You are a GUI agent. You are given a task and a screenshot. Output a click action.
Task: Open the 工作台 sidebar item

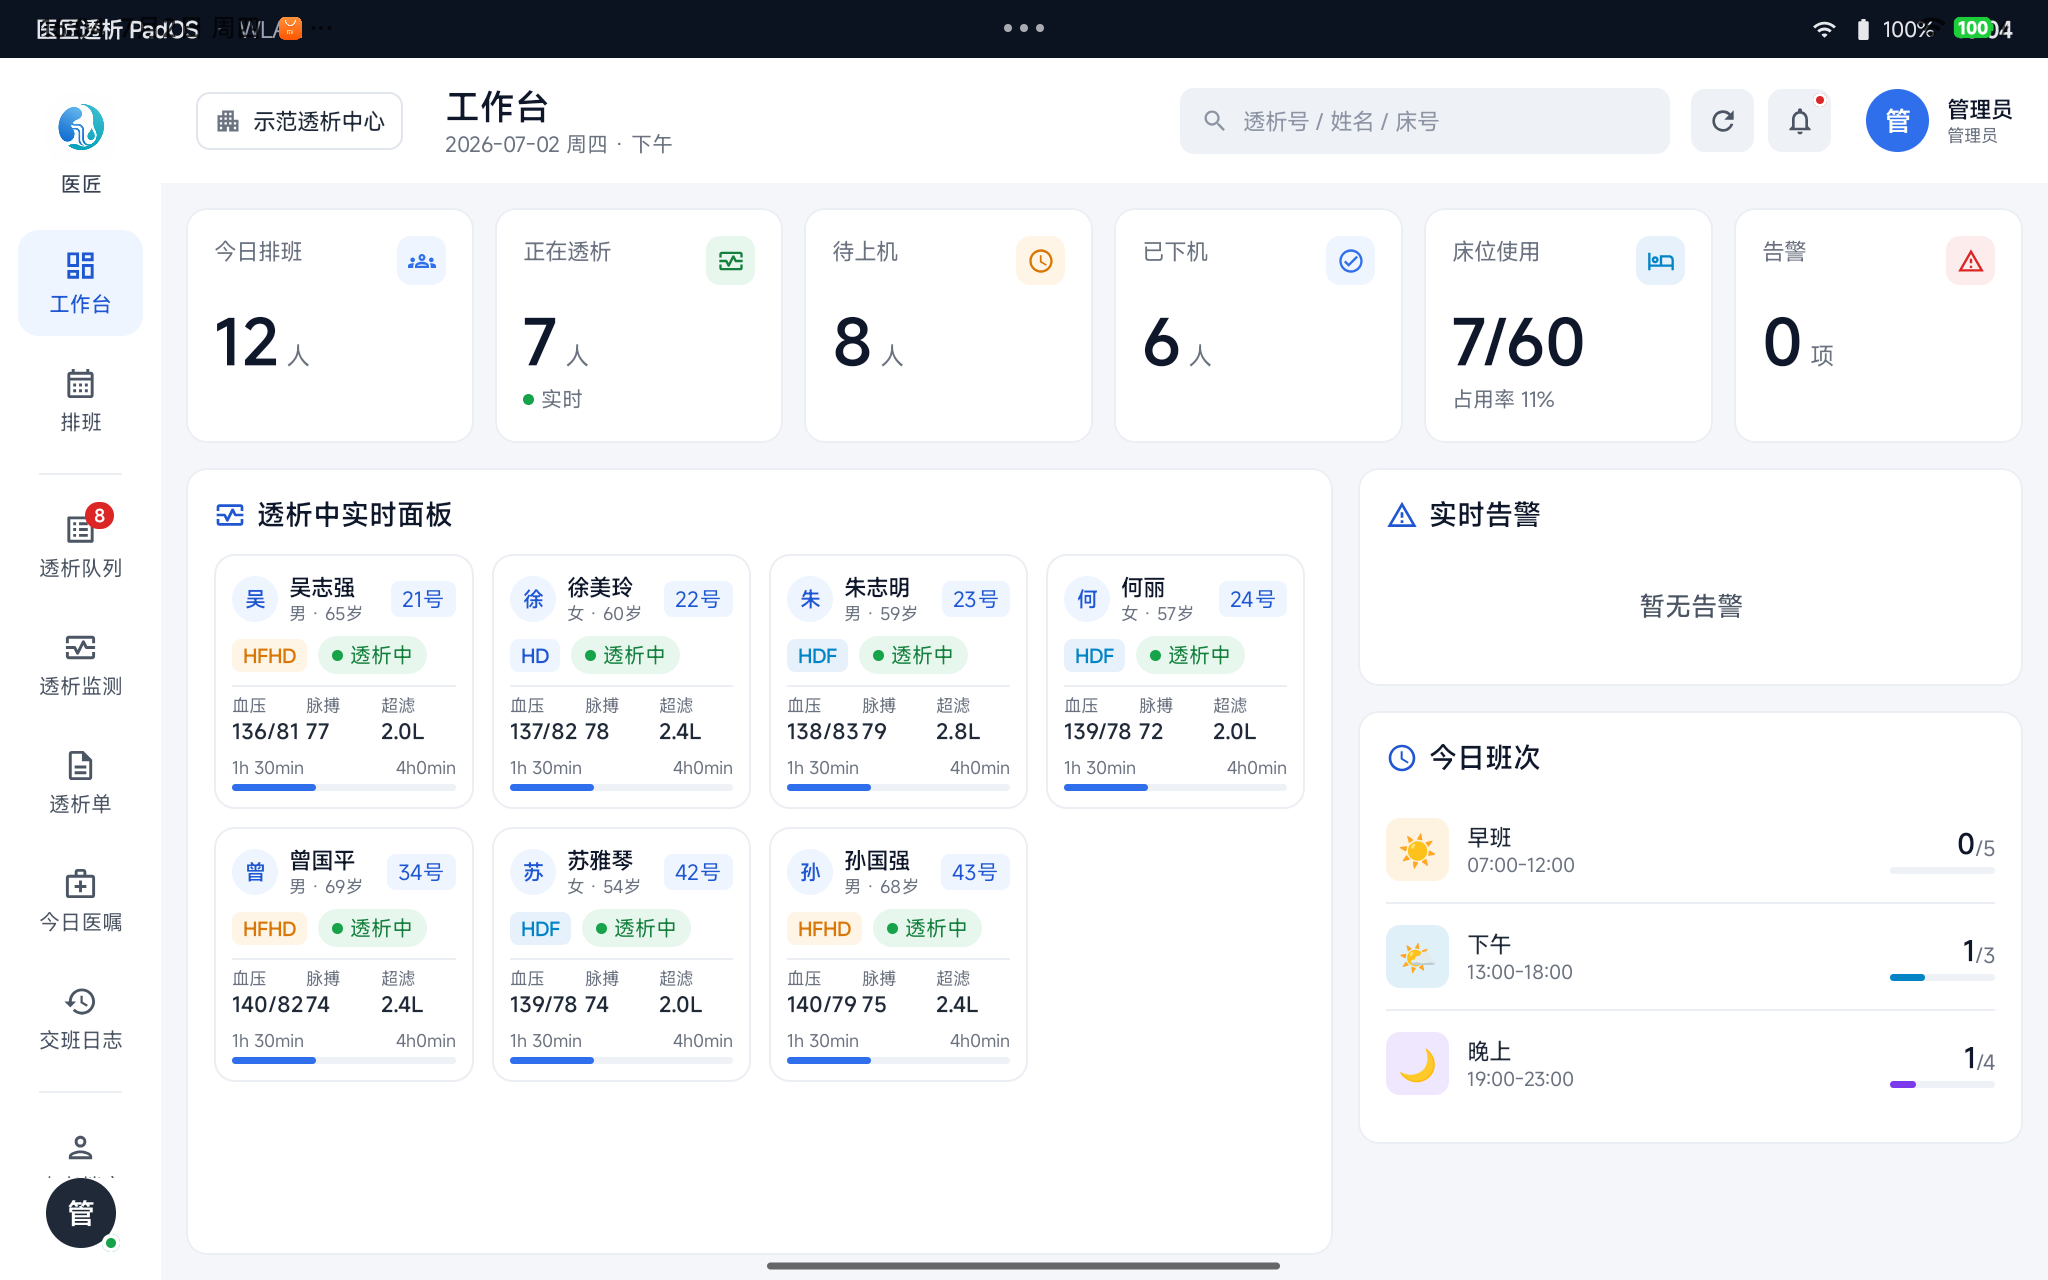click(80, 283)
